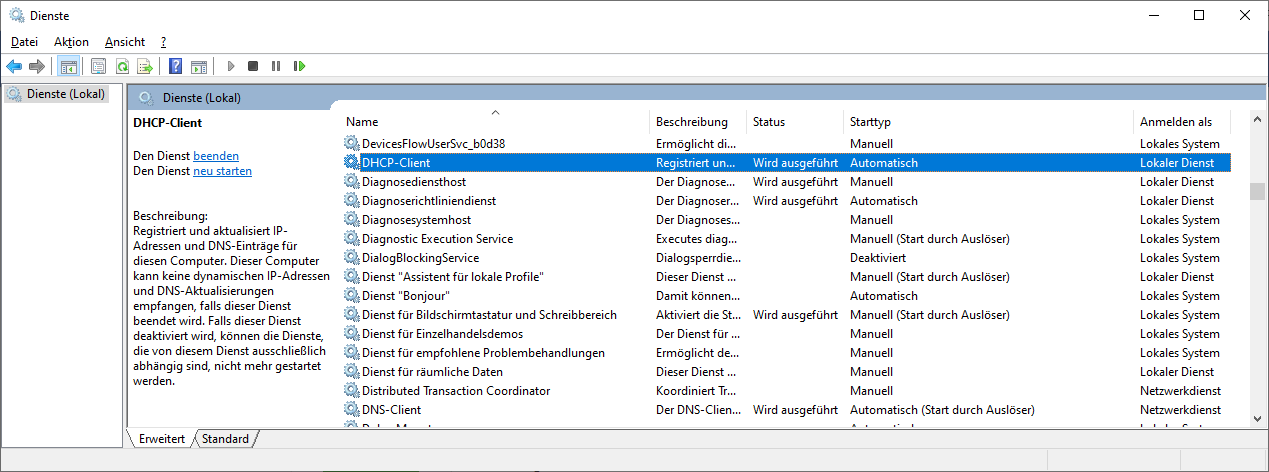Open the Aktion menu

coord(71,42)
